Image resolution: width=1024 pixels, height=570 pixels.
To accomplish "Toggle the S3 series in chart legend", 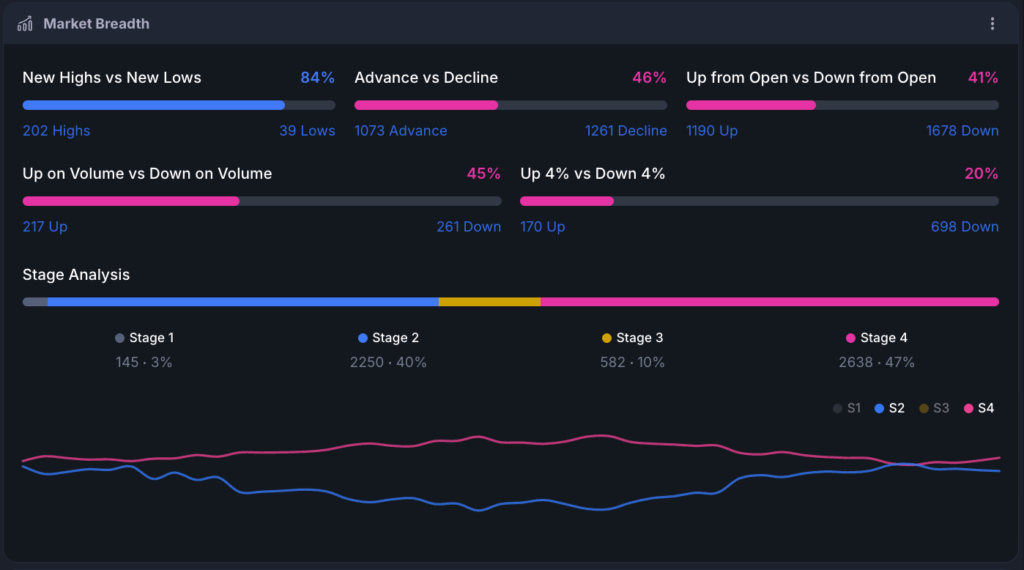I will [934, 408].
